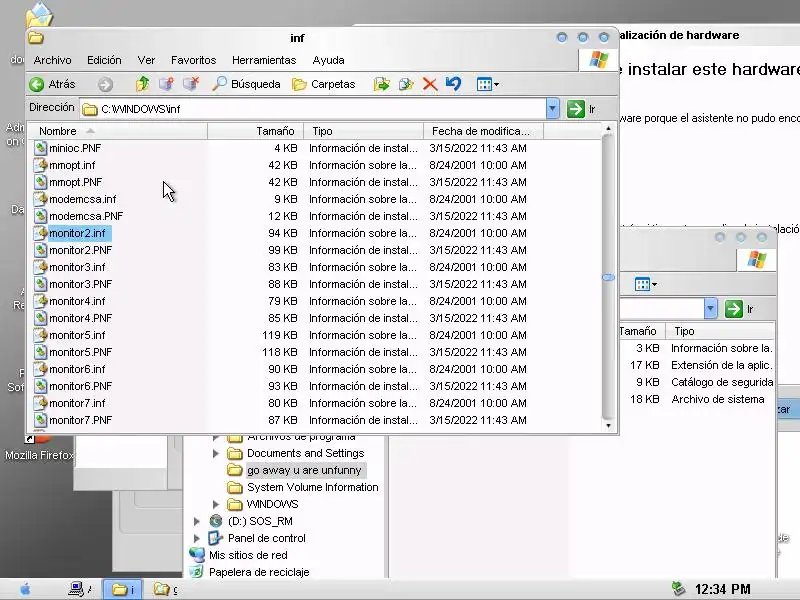Image resolution: width=800 pixels, height=600 pixels.
Task: Click the greyed-out Forward arrow icon
Action: coord(105,84)
